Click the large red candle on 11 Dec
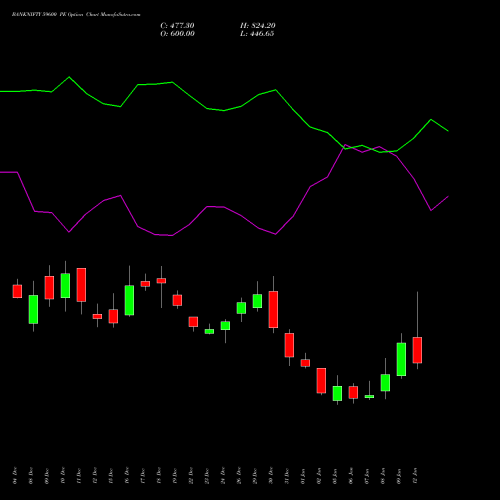The height and width of the screenshot is (500, 500). pyautogui.click(x=81, y=285)
